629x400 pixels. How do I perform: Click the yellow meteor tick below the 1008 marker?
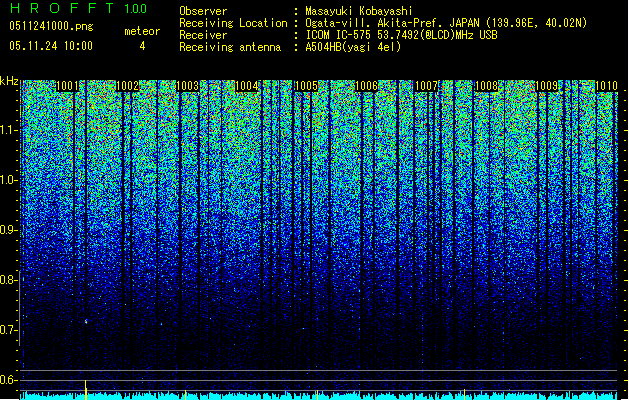465,394
